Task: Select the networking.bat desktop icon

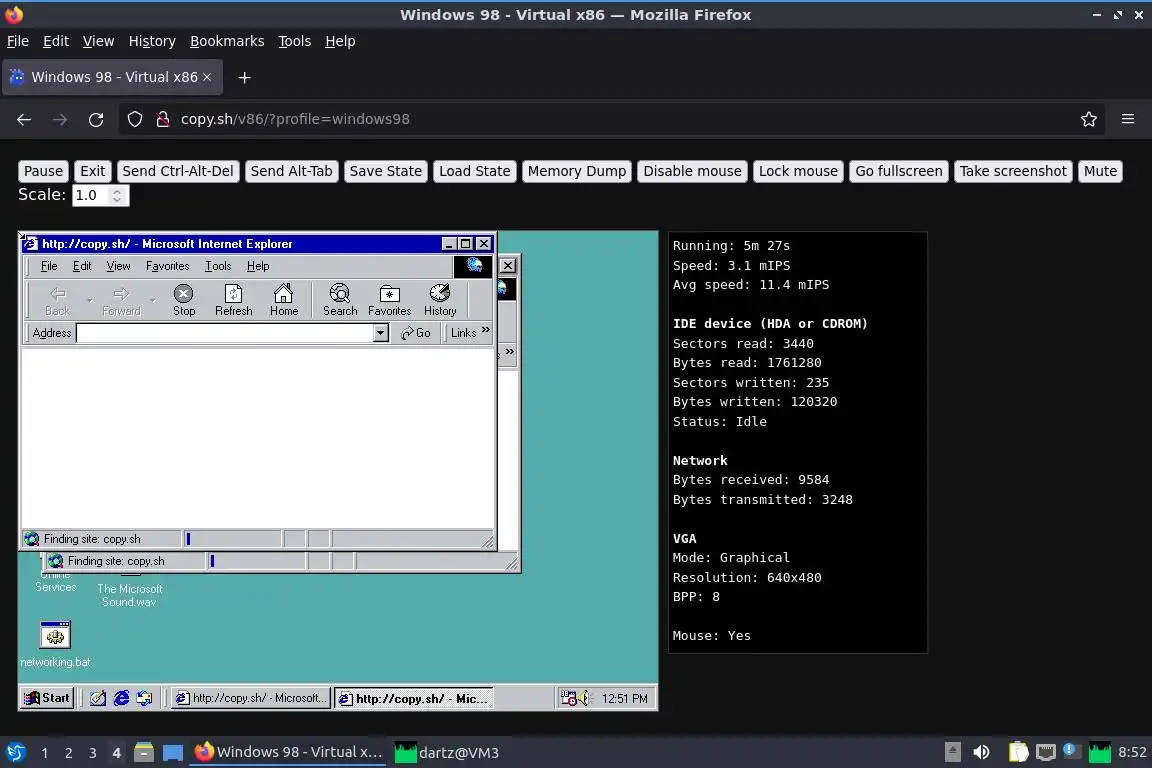Action: [55, 645]
